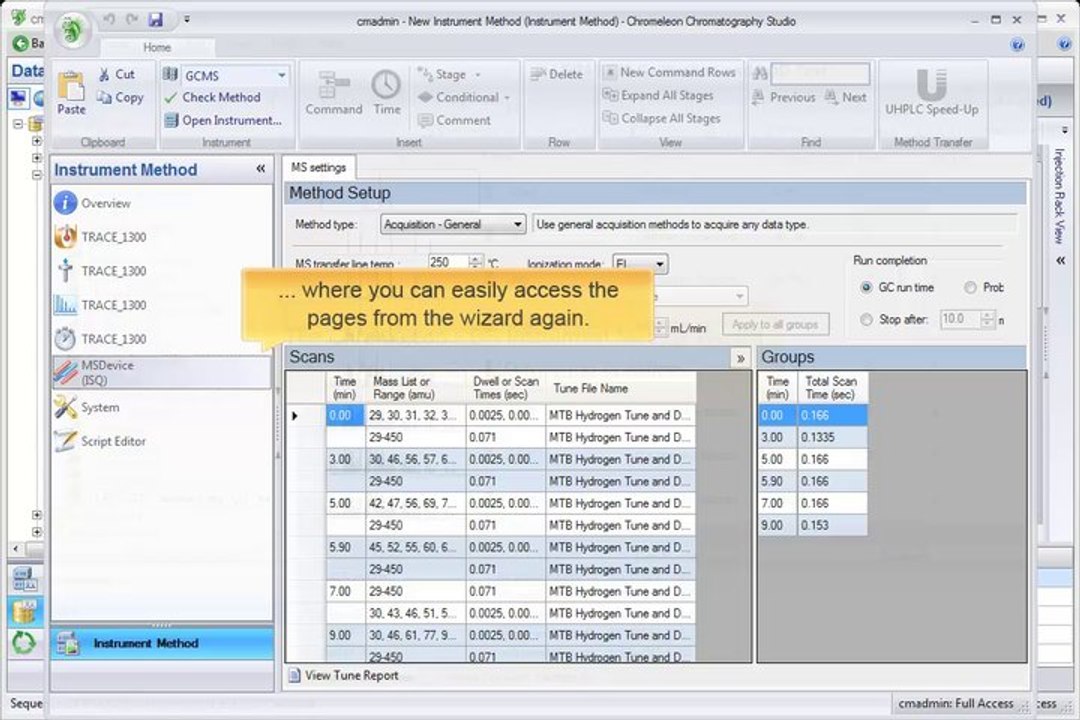Viewport: 1080px width, 720px height.
Task: Click Scans time cell 3.00
Action: (x=344, y=460)
